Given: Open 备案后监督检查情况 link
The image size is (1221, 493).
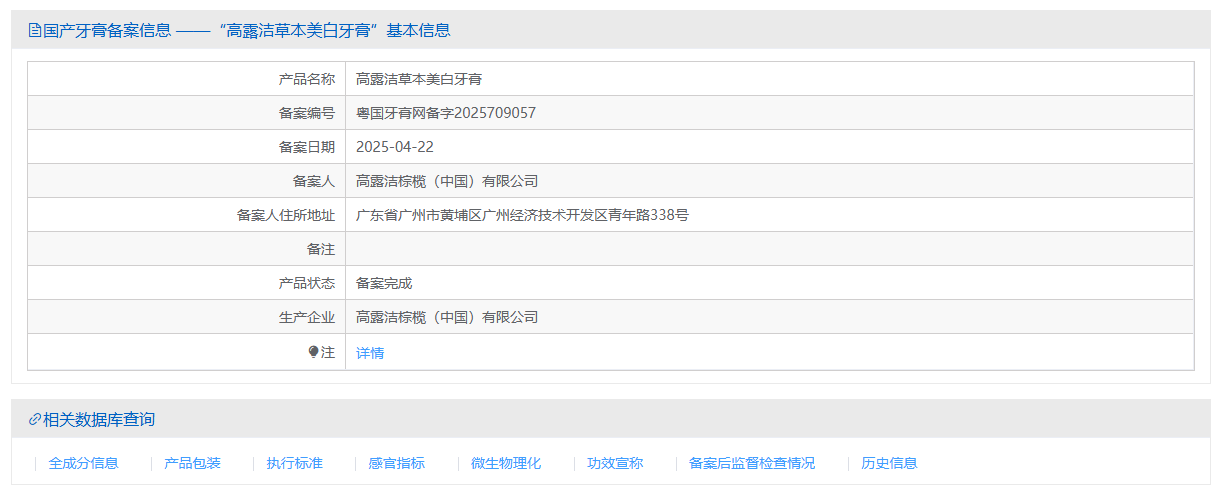Looking at the screenshot, I should (x=752, y=463).
